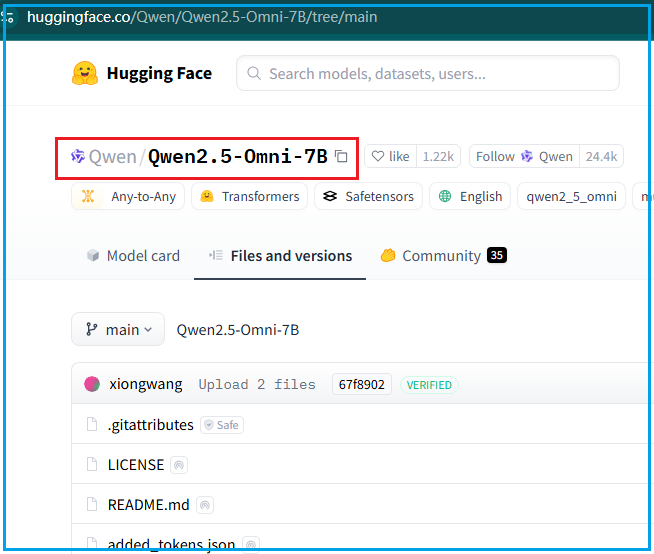Viewport: 654px width, 554px height.
Task: Click the Qwen icon inside Follow button
Action: coord(527,156)
